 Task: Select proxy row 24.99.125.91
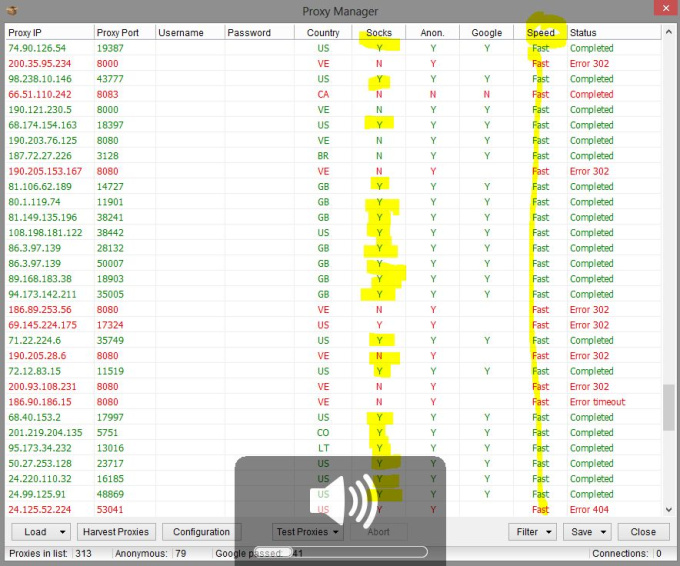(333, 494)
